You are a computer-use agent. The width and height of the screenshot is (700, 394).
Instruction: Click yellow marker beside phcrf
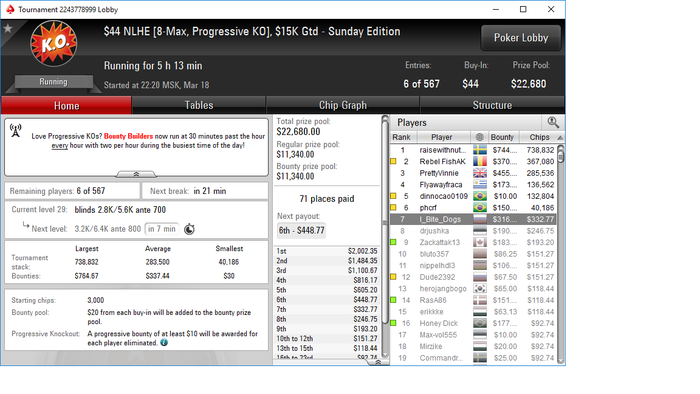[393, 207]
